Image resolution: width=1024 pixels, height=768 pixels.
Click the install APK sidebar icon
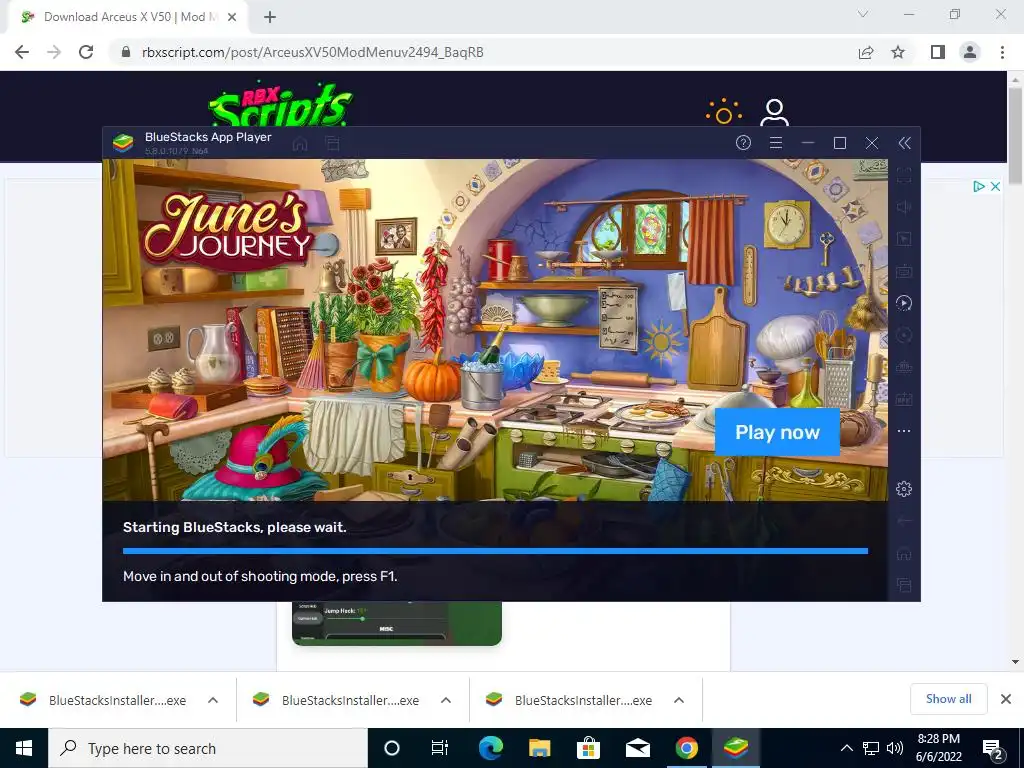click(904, 399)
